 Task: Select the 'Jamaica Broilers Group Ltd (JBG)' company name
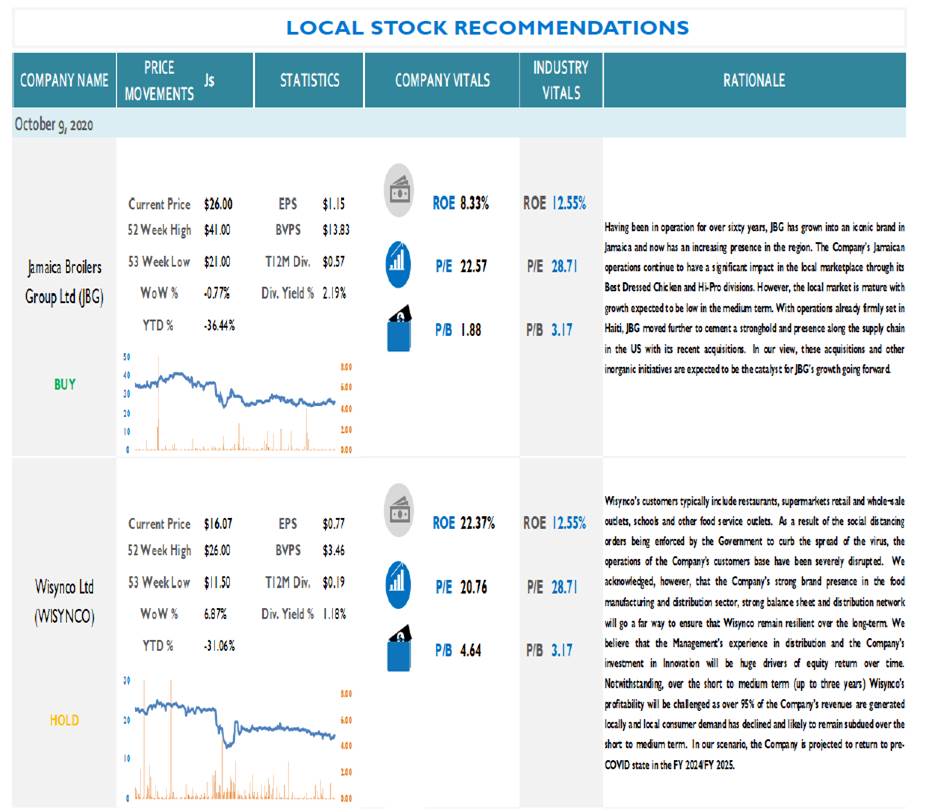[x=64, y=282]
